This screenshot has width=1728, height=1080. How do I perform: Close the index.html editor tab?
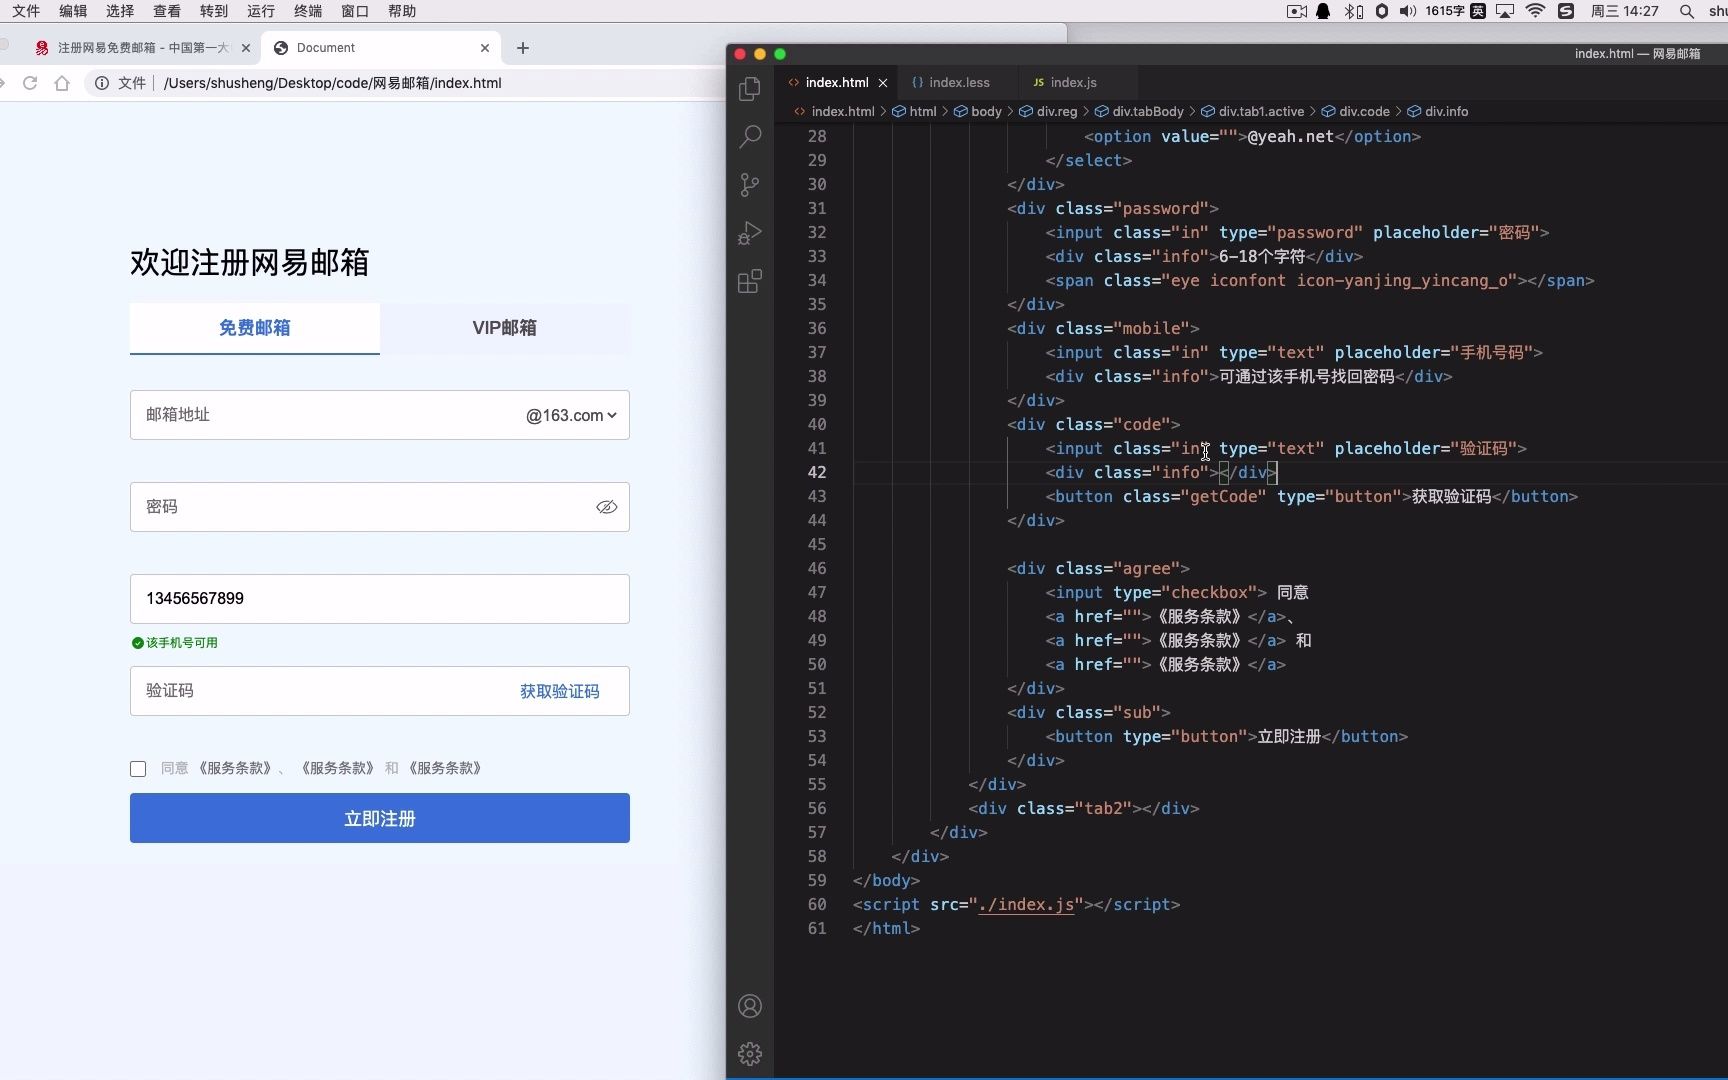(883, 83)
